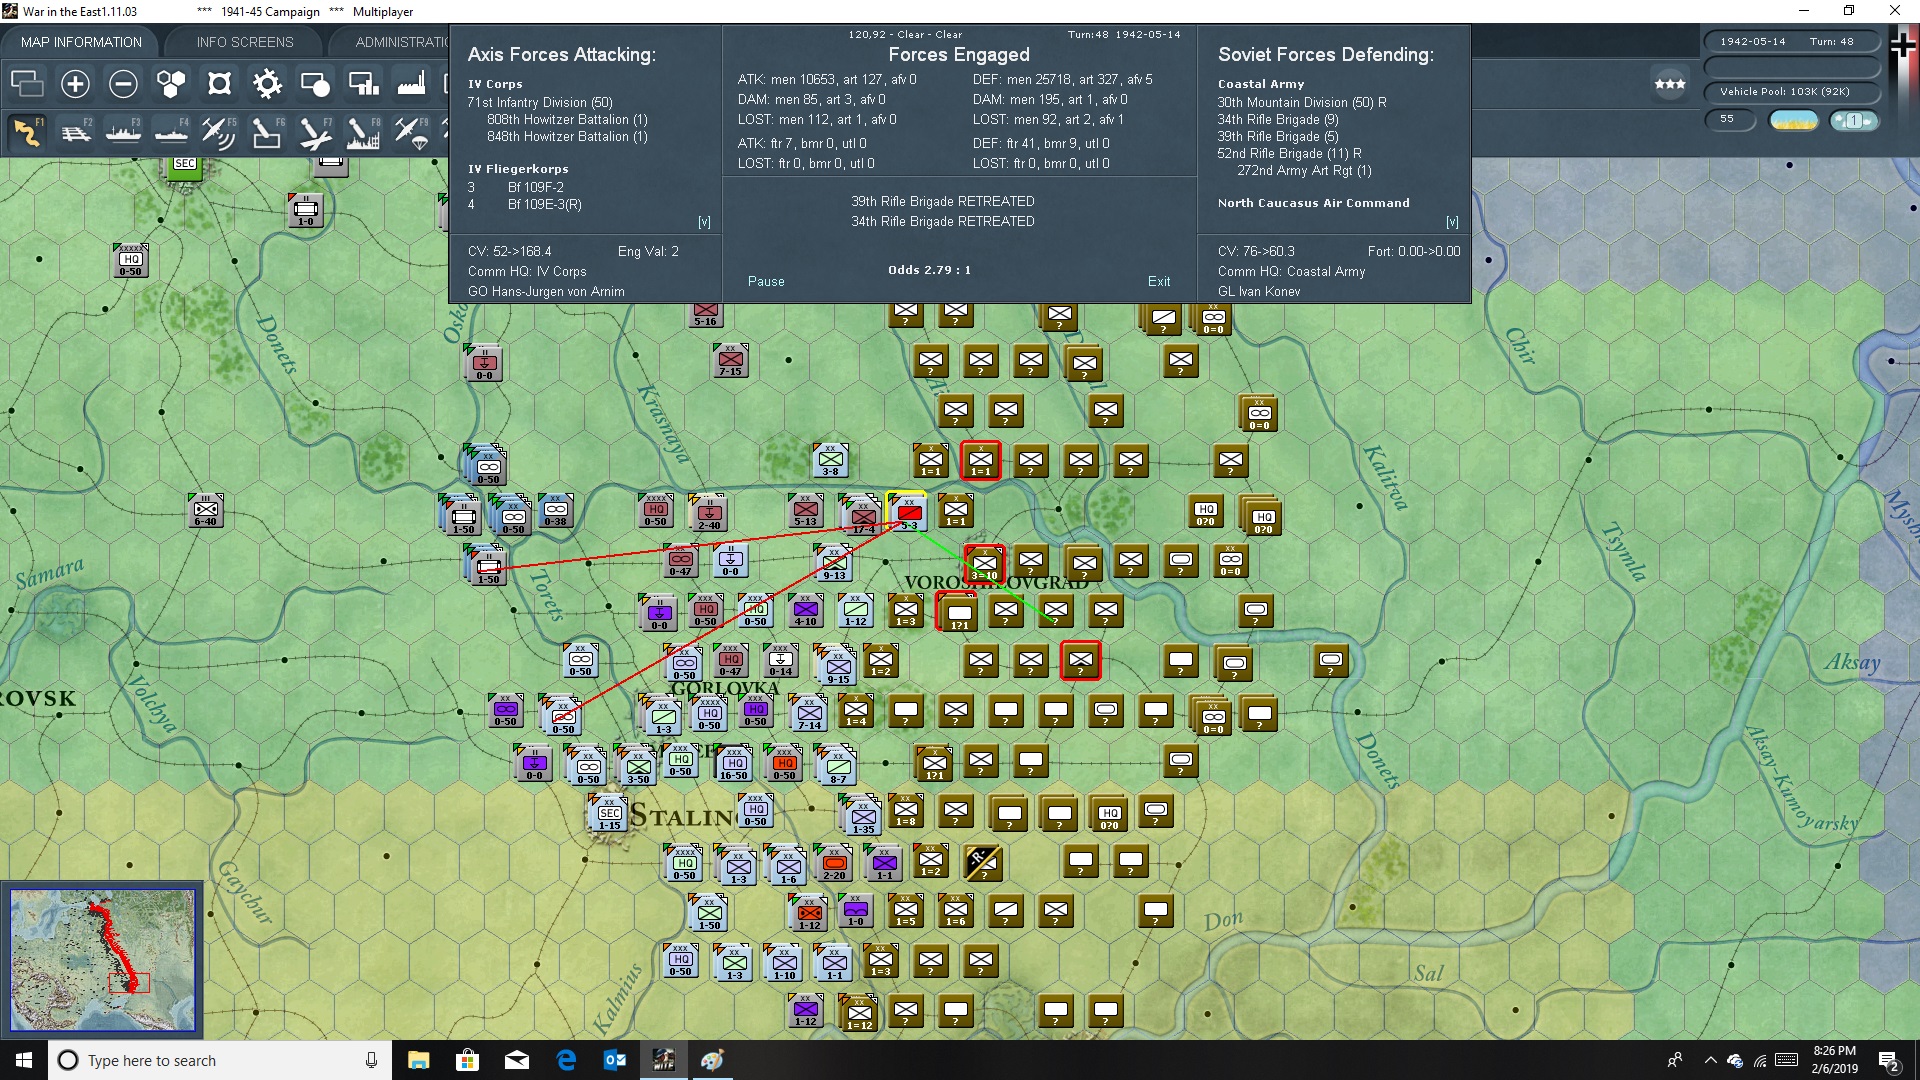1920x1080 pixels.
Task: Select the F3 naval transport mode
Action: tap(123, 132)
